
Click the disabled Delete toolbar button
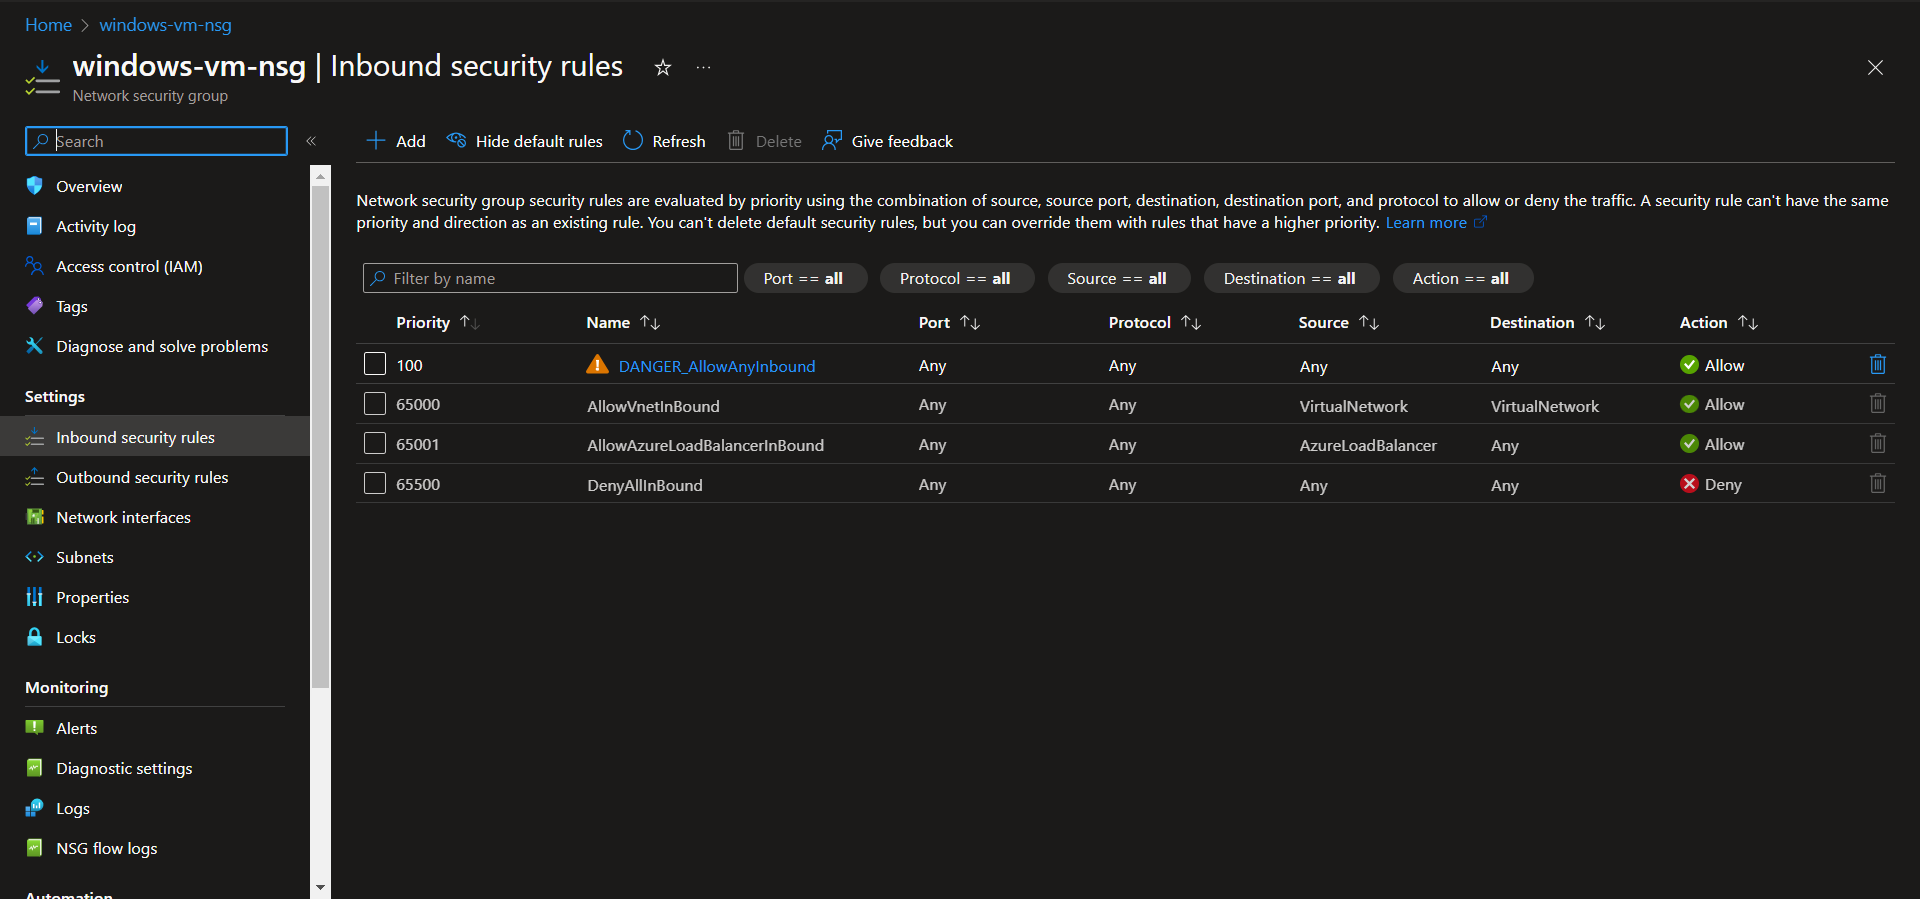click(x=765, y=141)
